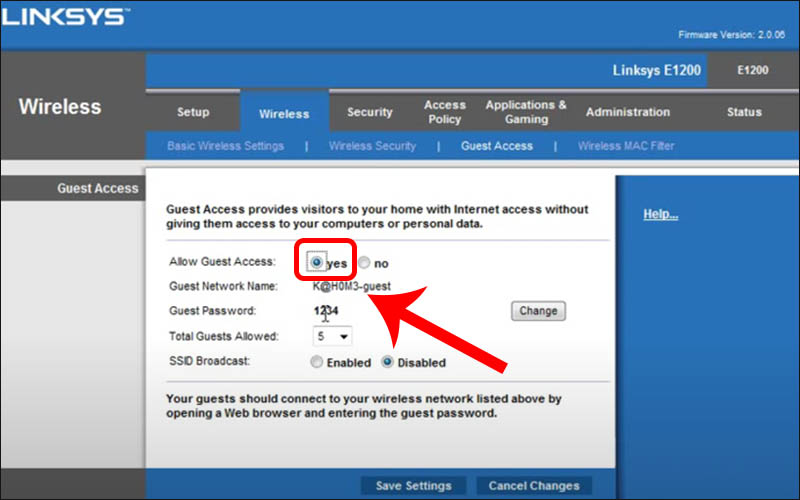This screenshot has width=800, height=500.
Task: Click the Linksys E1200 title
Action: pyautogui.click(x=656, y=70)
